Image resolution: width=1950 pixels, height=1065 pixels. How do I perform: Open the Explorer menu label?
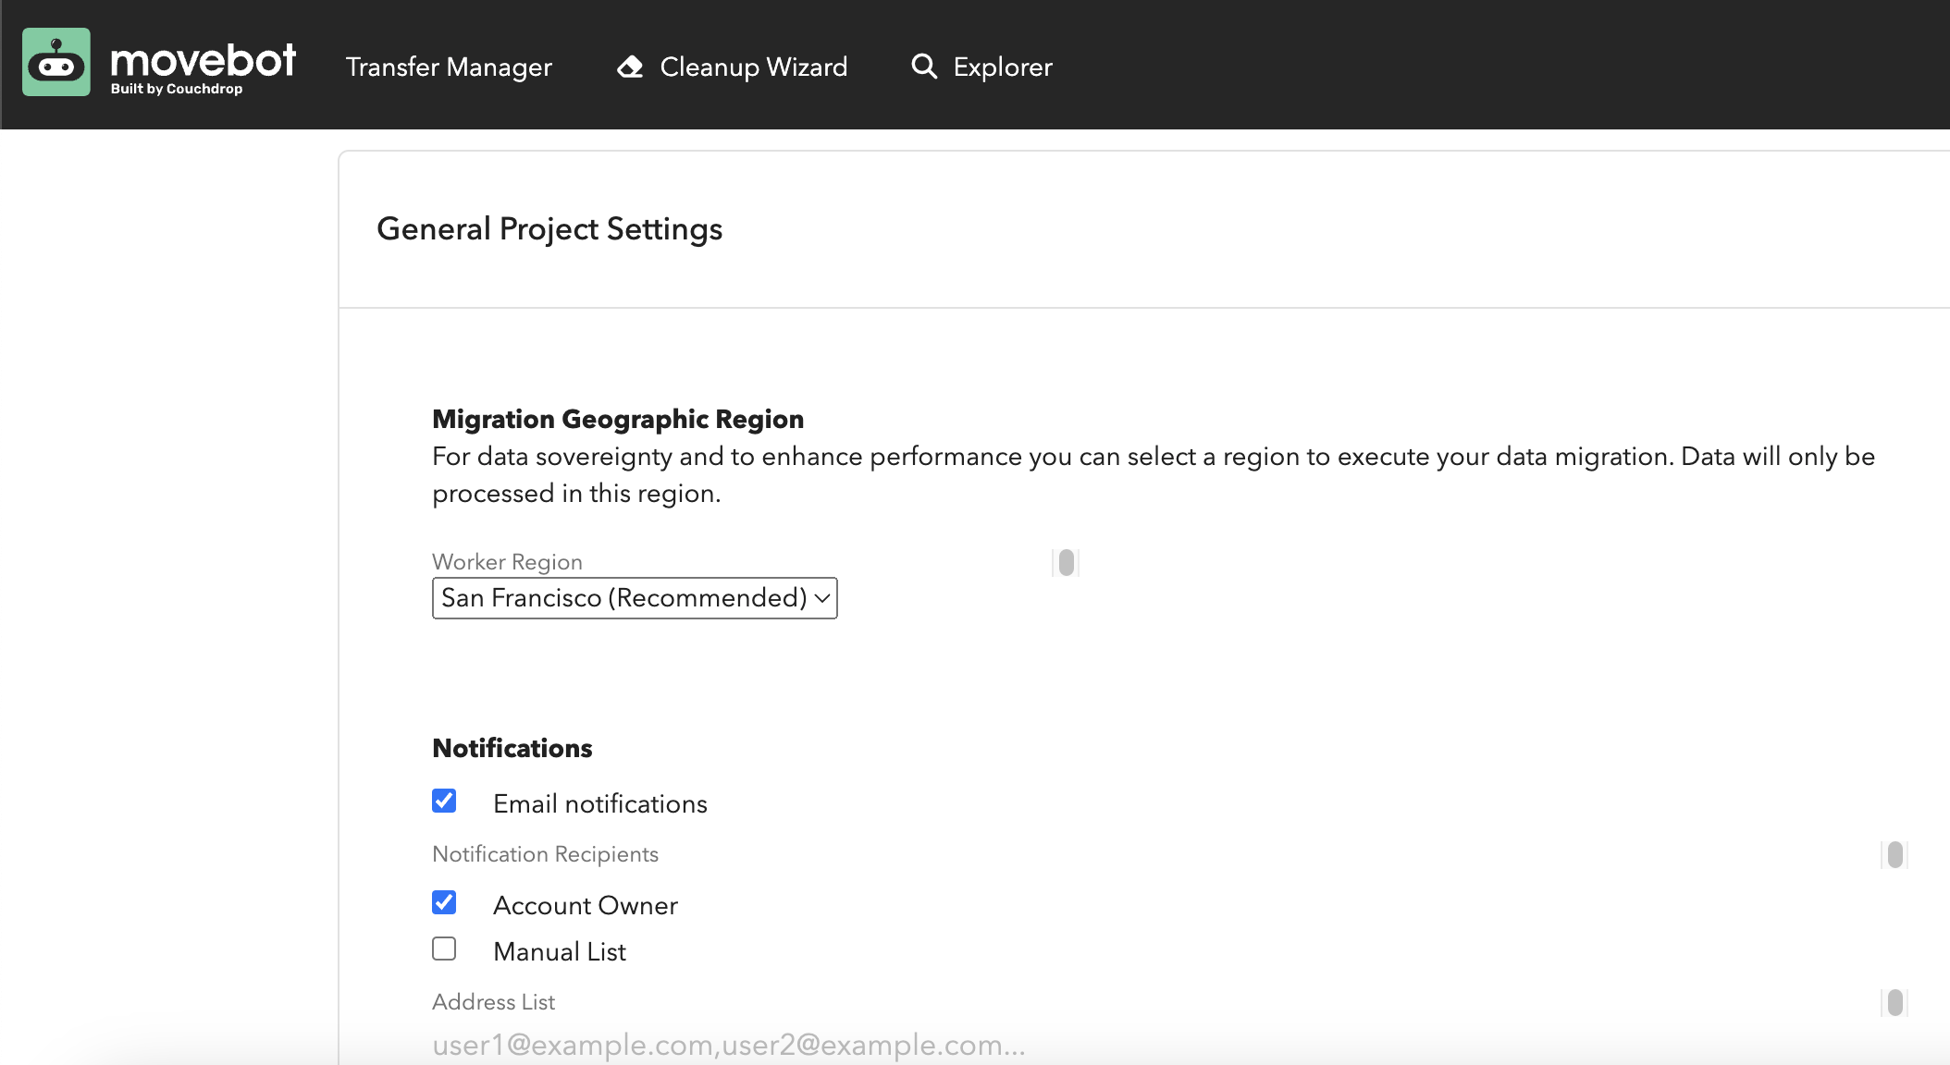tap(1002, 67)
